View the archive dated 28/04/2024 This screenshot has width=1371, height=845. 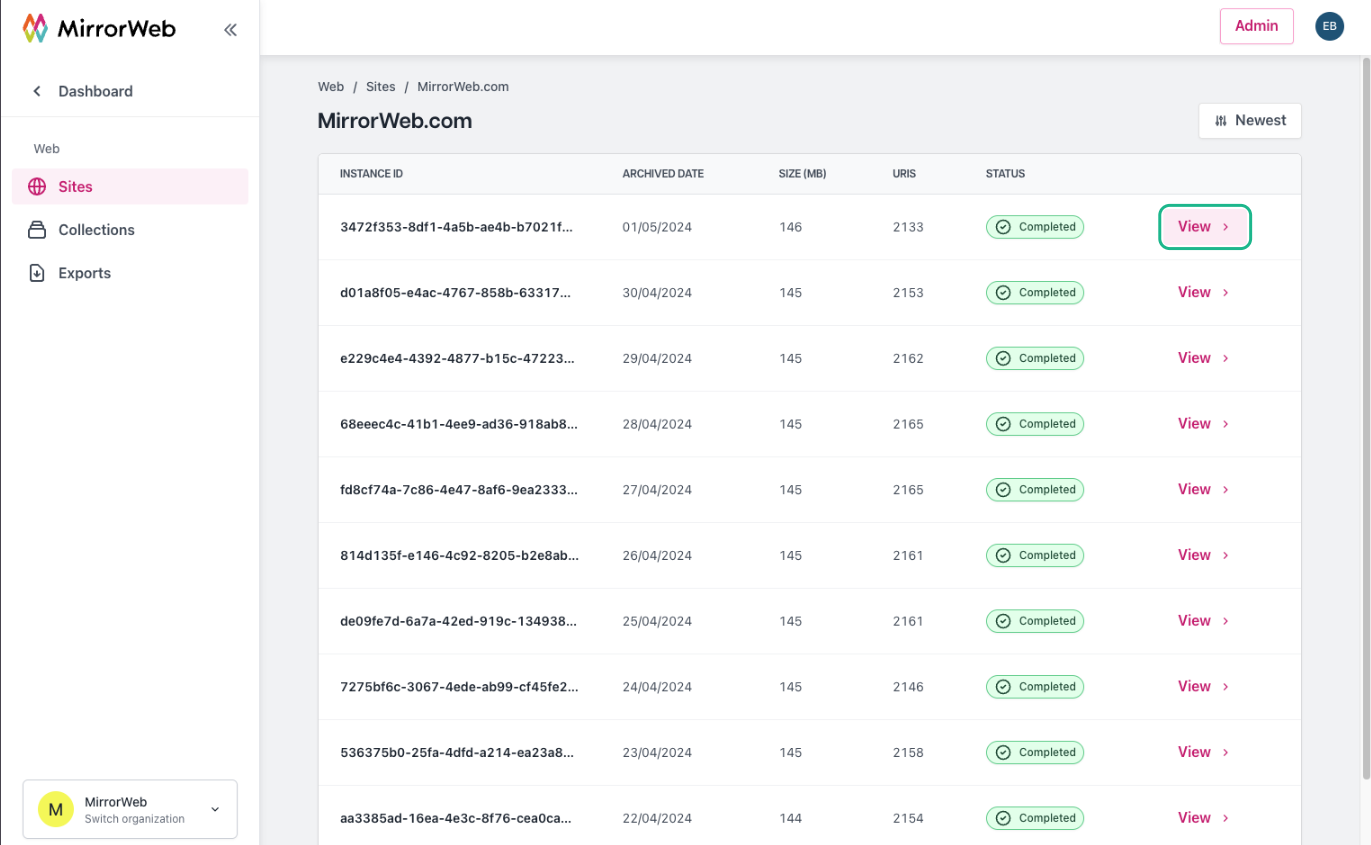[1205, 424]
